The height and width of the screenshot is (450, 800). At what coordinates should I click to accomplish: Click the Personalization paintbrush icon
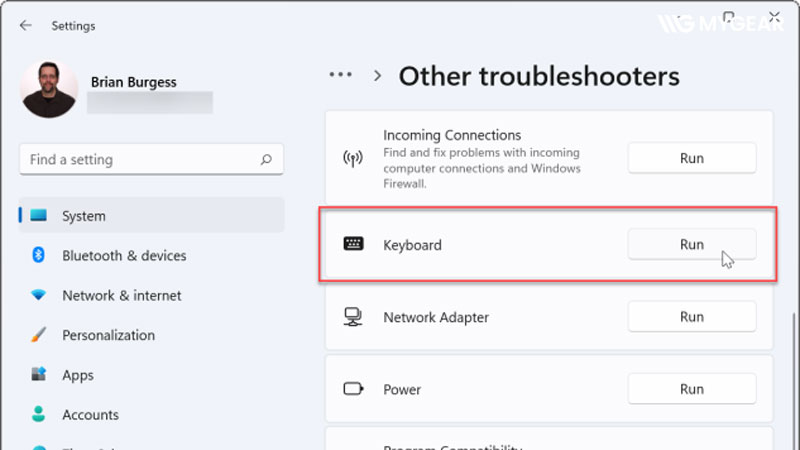39,335
